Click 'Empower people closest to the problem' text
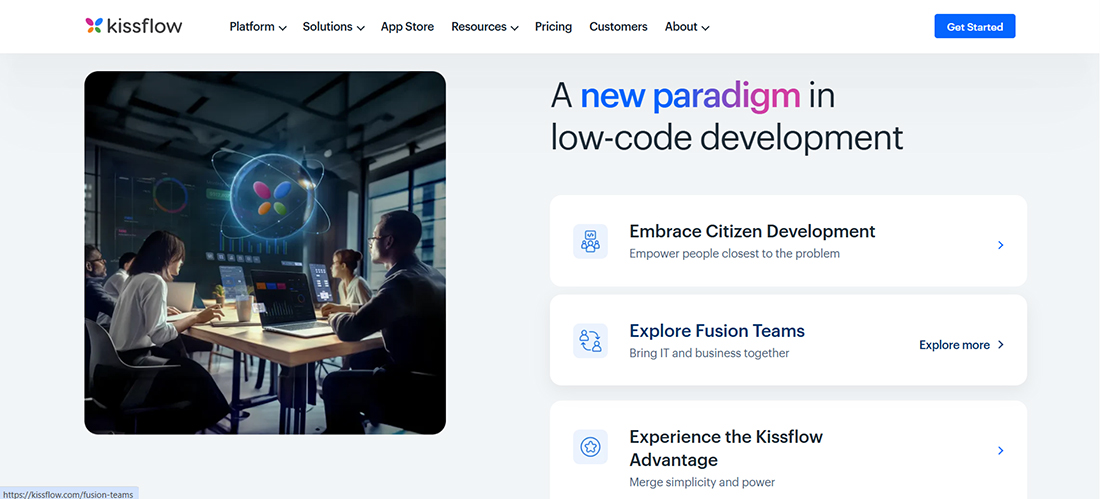This screenshot has height=499, width=1100. click(735, 253)
